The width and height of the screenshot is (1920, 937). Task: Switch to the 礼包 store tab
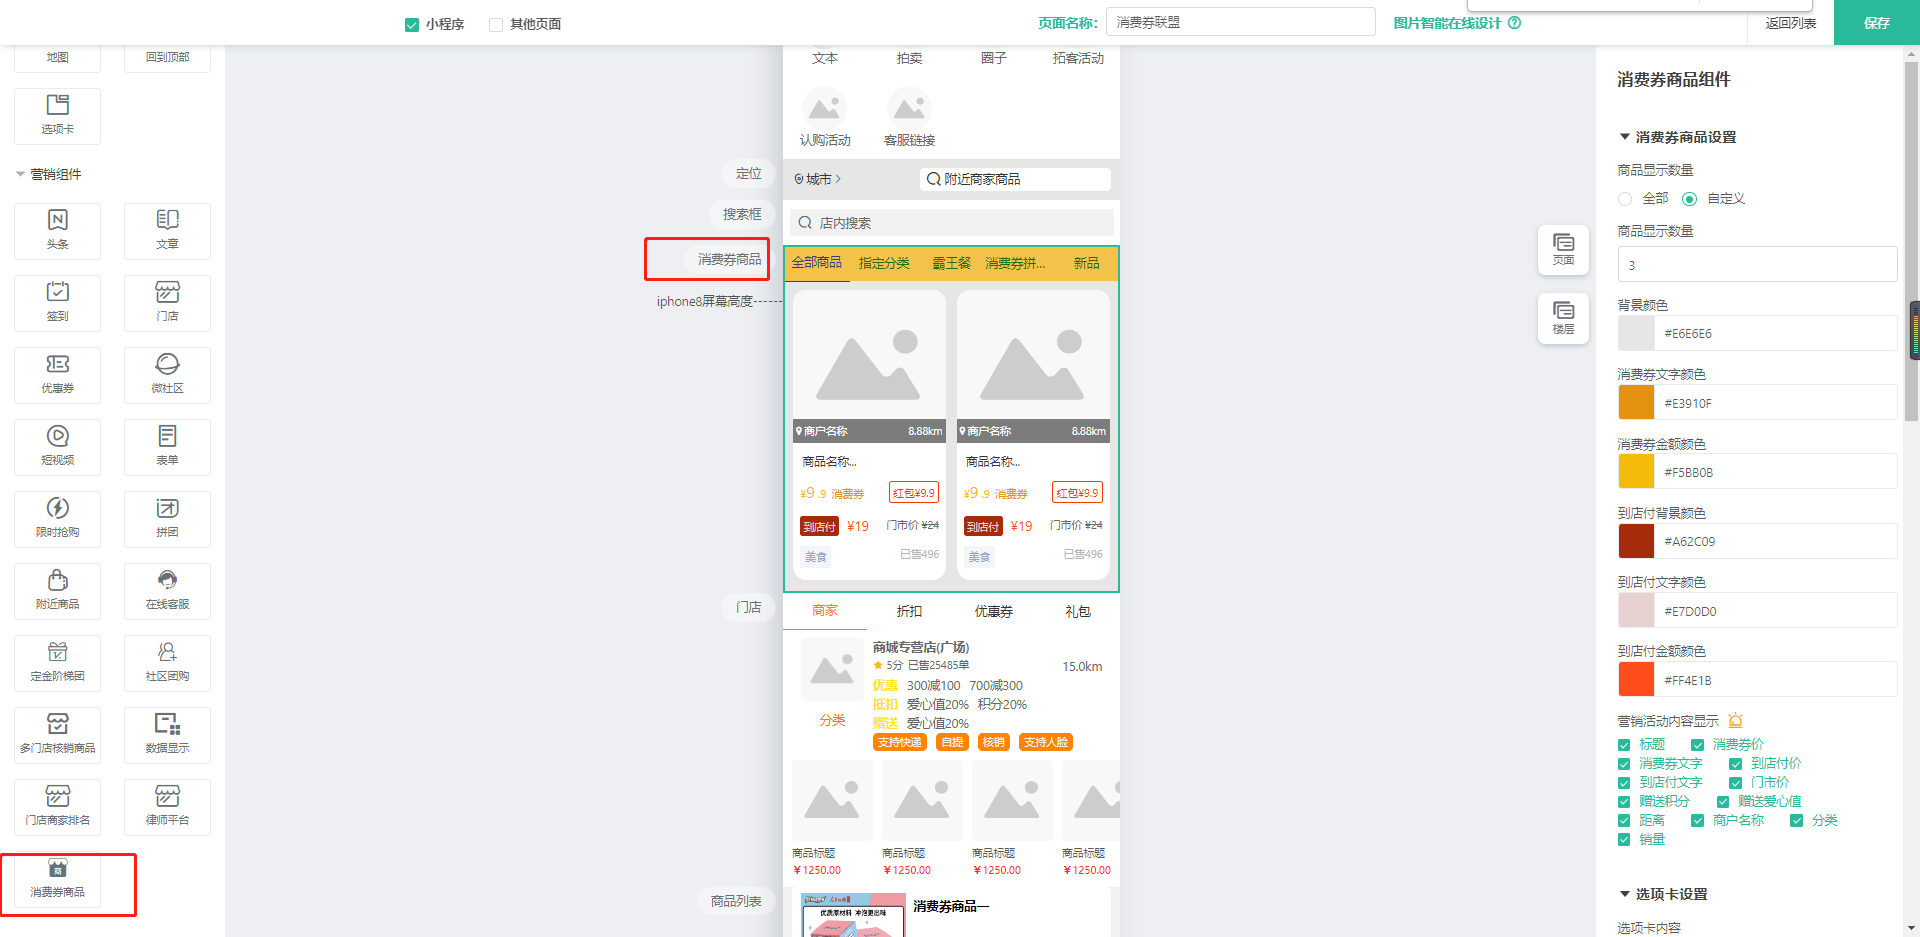pyautogui.click(x=1078, y=611)
